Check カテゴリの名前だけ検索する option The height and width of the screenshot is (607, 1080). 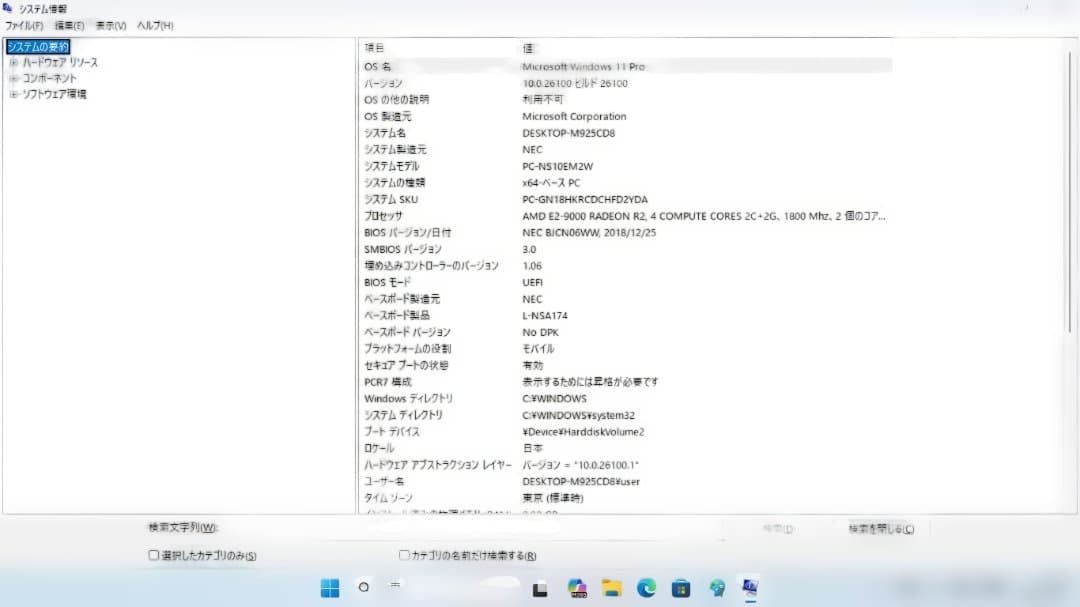(403, 554)
